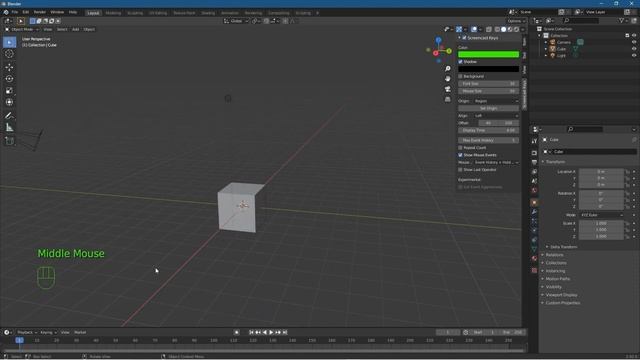Open the Playback popover in timeline
Image resolution: width=640 pixels, height=360 pixels.
pyautogui.click(x=27, y=333)
